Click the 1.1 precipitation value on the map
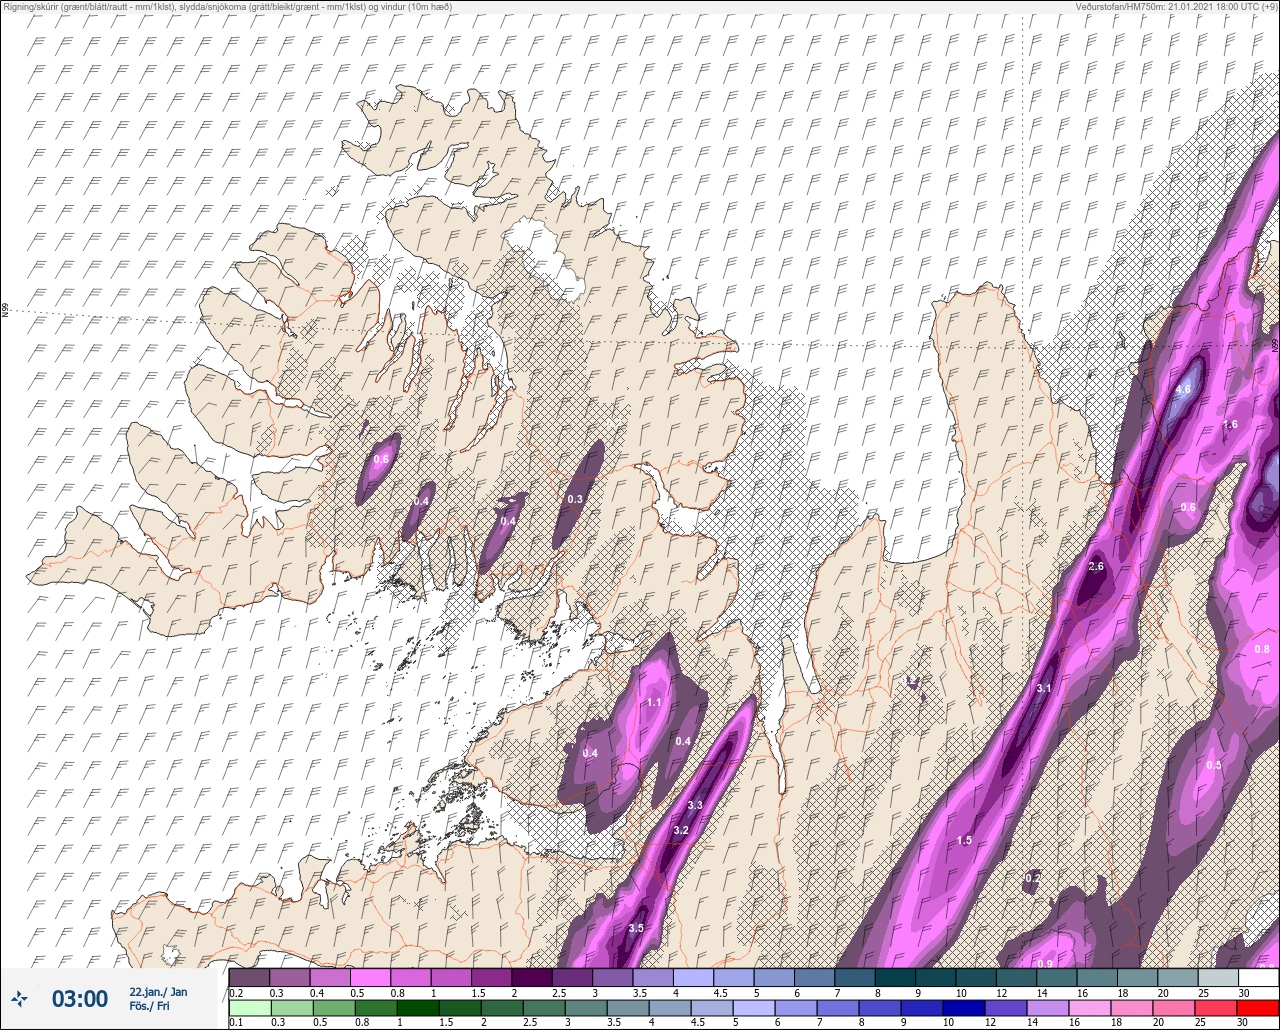The height and width of the screenshot is (1030, 1280). 654,702
